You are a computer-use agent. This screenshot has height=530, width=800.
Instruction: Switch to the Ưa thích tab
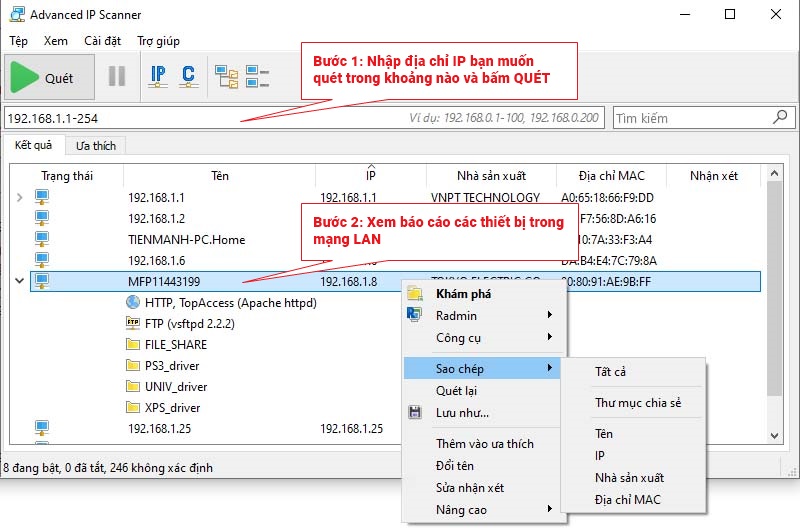point(96,146)
